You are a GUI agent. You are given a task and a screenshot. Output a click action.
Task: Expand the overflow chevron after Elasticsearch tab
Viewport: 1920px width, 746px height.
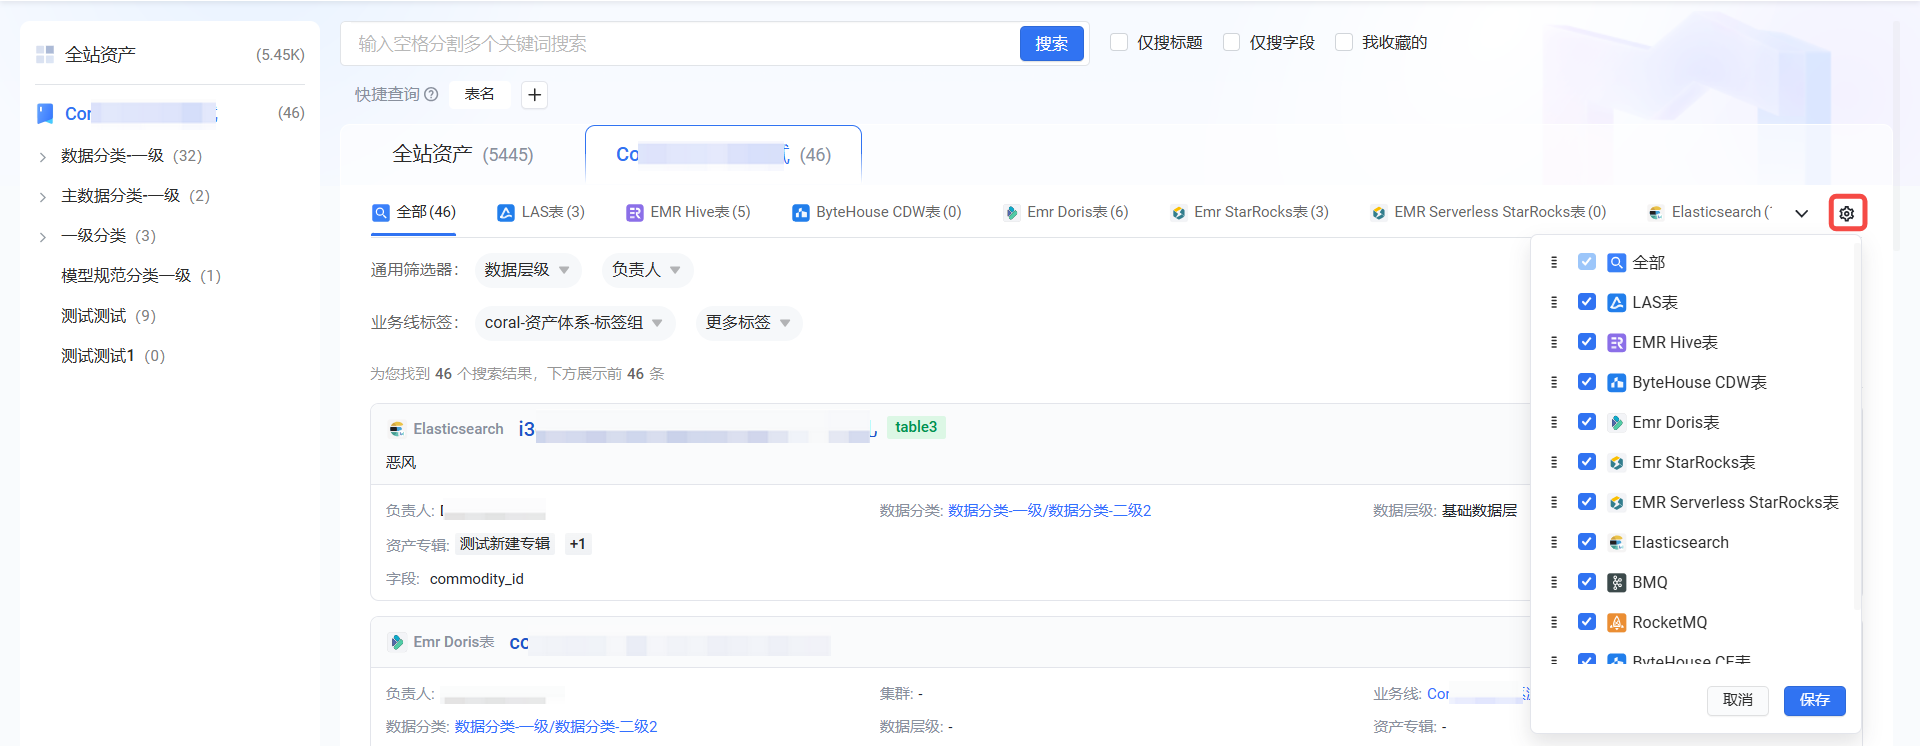tap(1801, 213)
